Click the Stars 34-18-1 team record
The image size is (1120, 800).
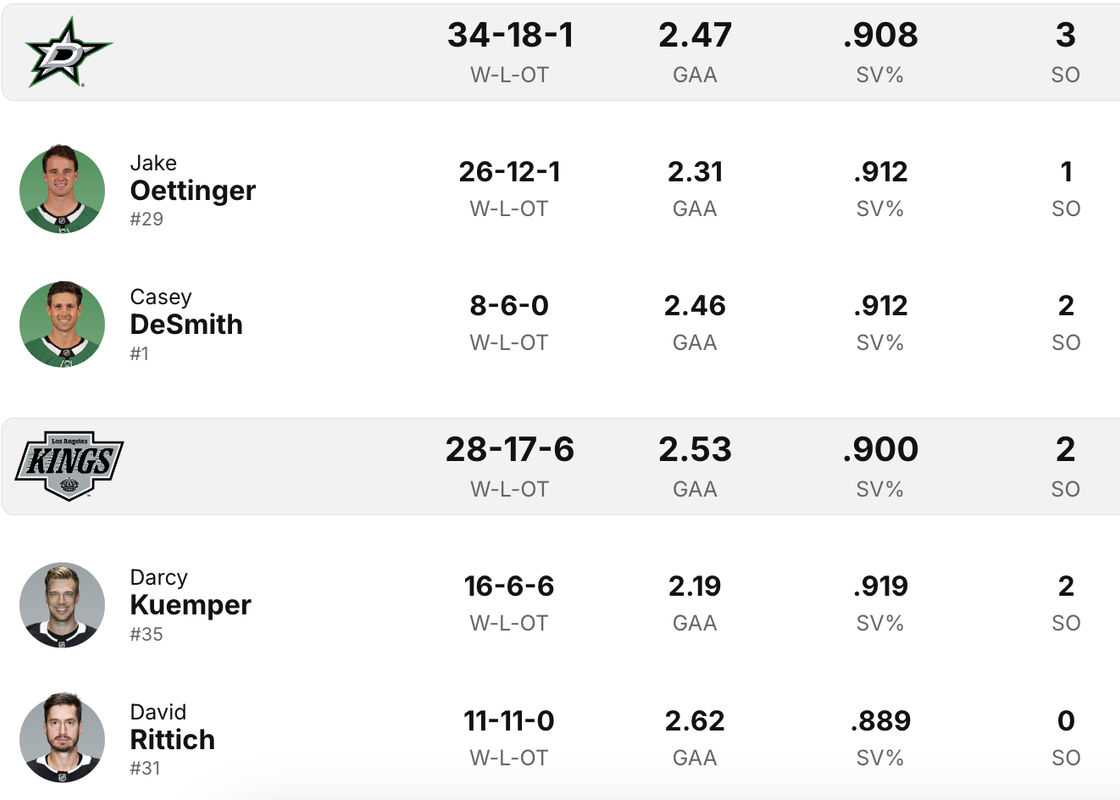pos(510,35)
